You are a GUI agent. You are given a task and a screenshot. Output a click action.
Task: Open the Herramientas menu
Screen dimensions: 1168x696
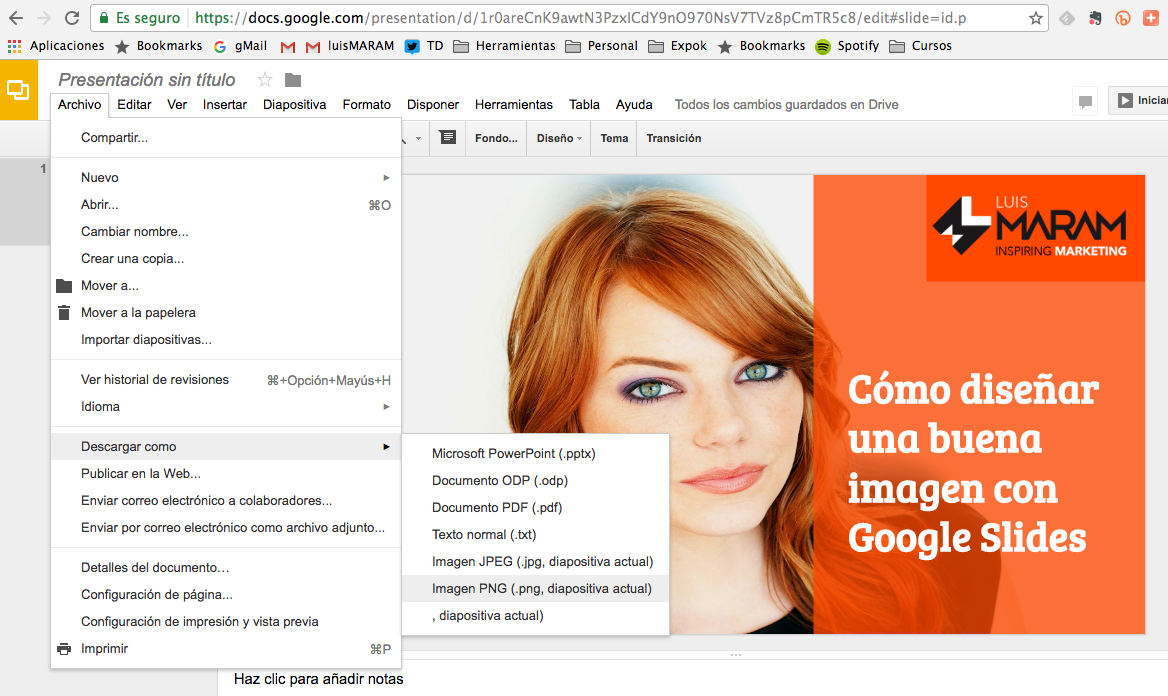click(513, 104)
